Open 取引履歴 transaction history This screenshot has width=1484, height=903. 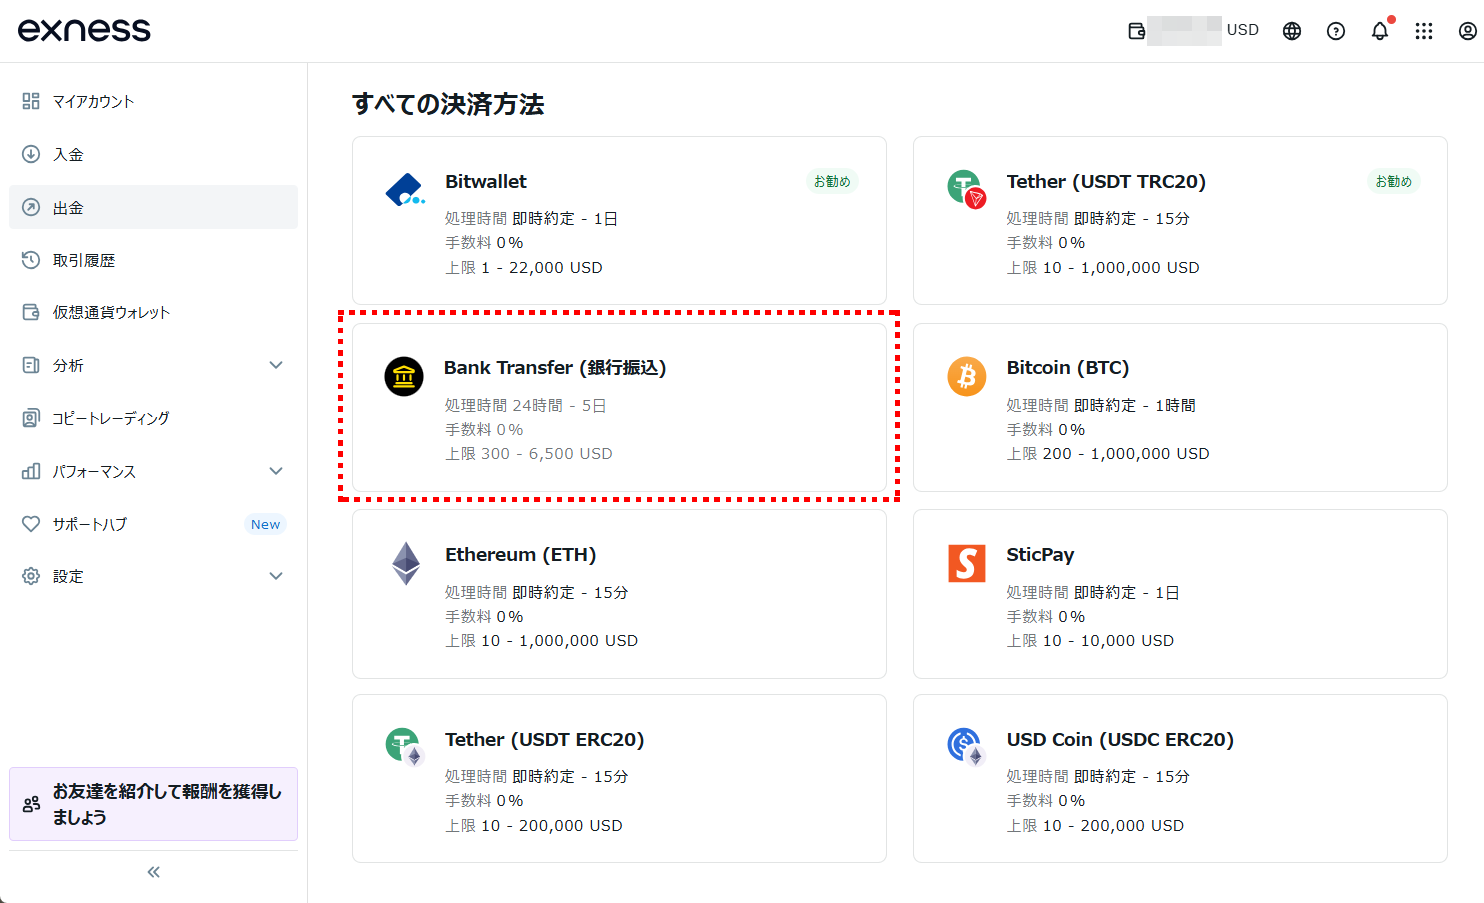[x=153, y=260]
